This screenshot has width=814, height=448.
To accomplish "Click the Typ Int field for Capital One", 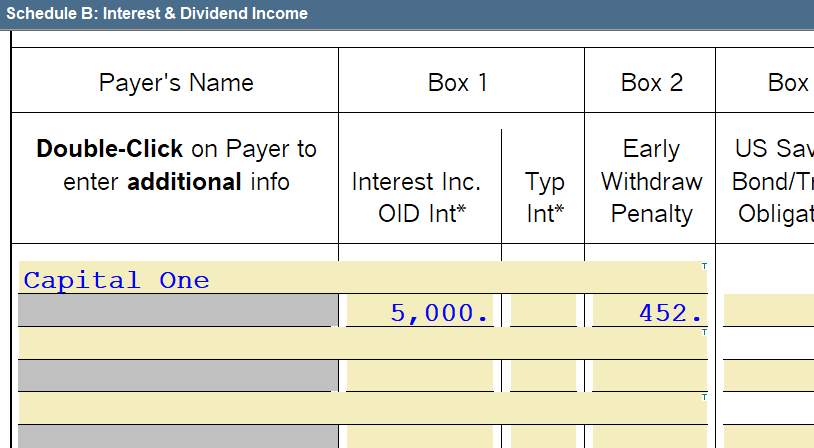I will point(543,313).
